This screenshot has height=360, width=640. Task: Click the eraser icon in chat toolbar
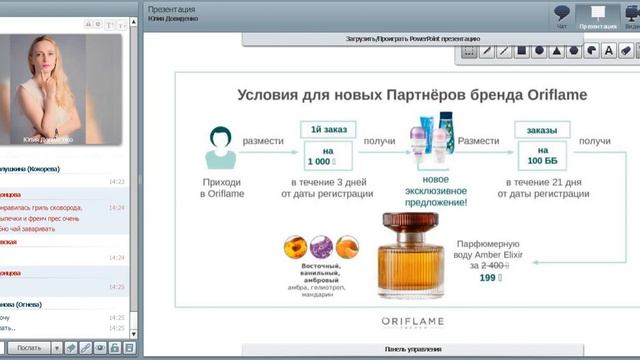pos(71,348)
